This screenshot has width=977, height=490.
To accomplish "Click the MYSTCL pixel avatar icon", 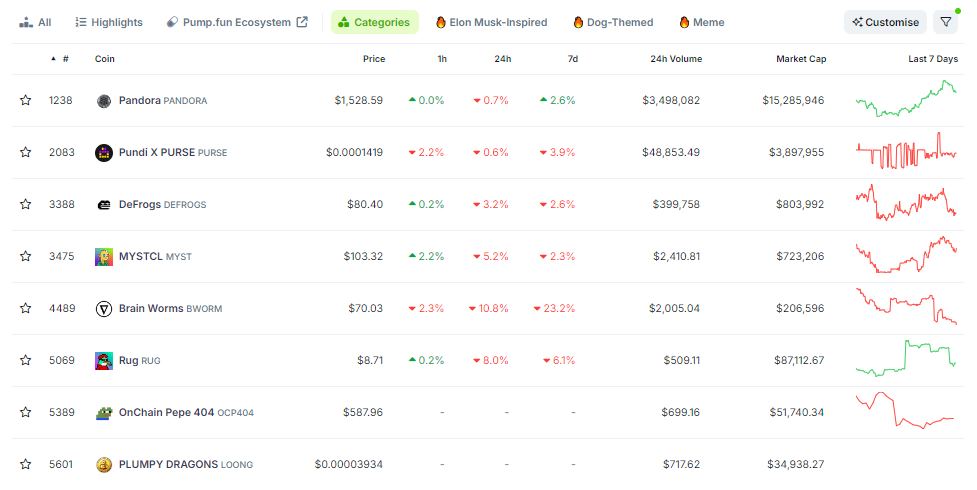I will 104,256.
